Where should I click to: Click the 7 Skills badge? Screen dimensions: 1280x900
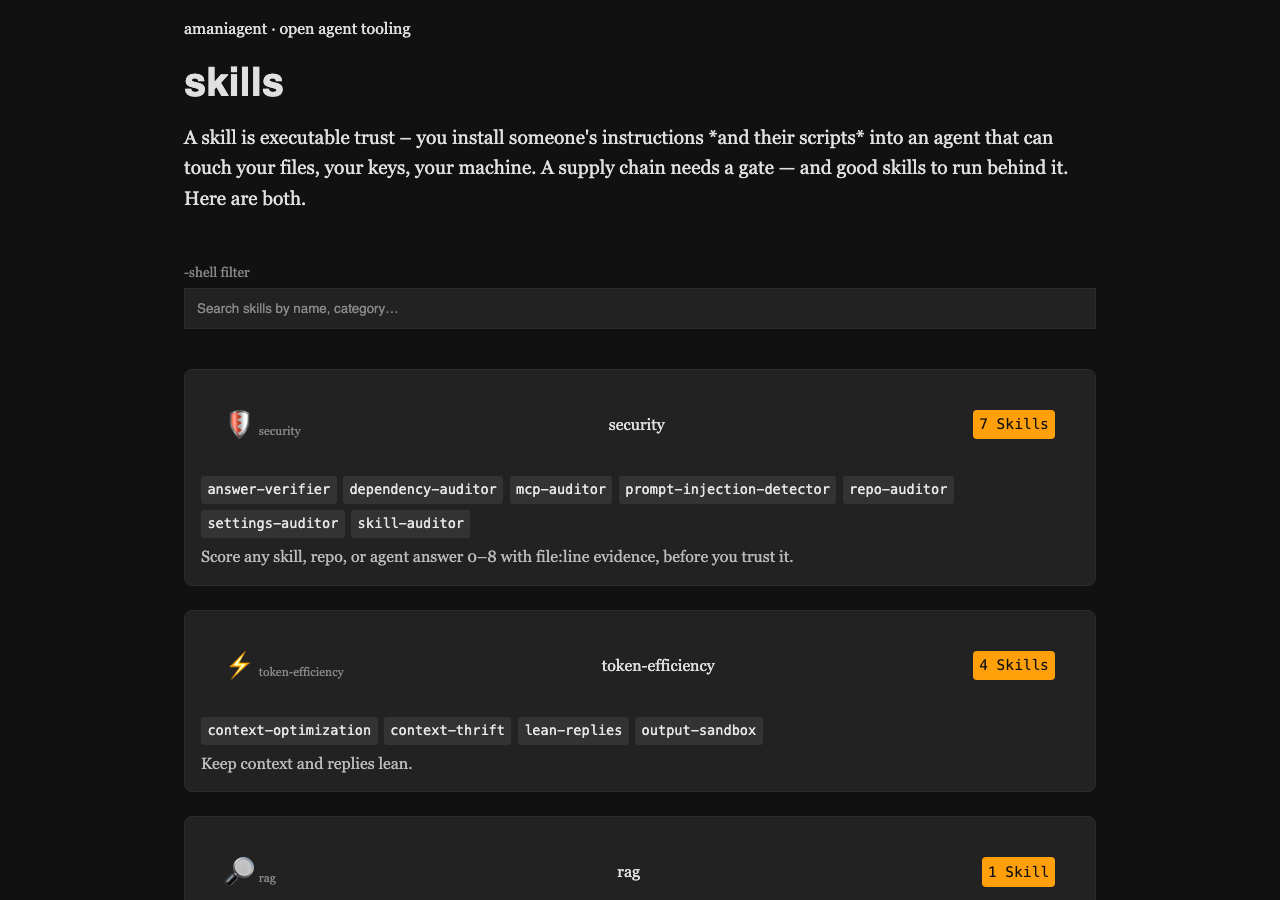[x=1014, y=424]
